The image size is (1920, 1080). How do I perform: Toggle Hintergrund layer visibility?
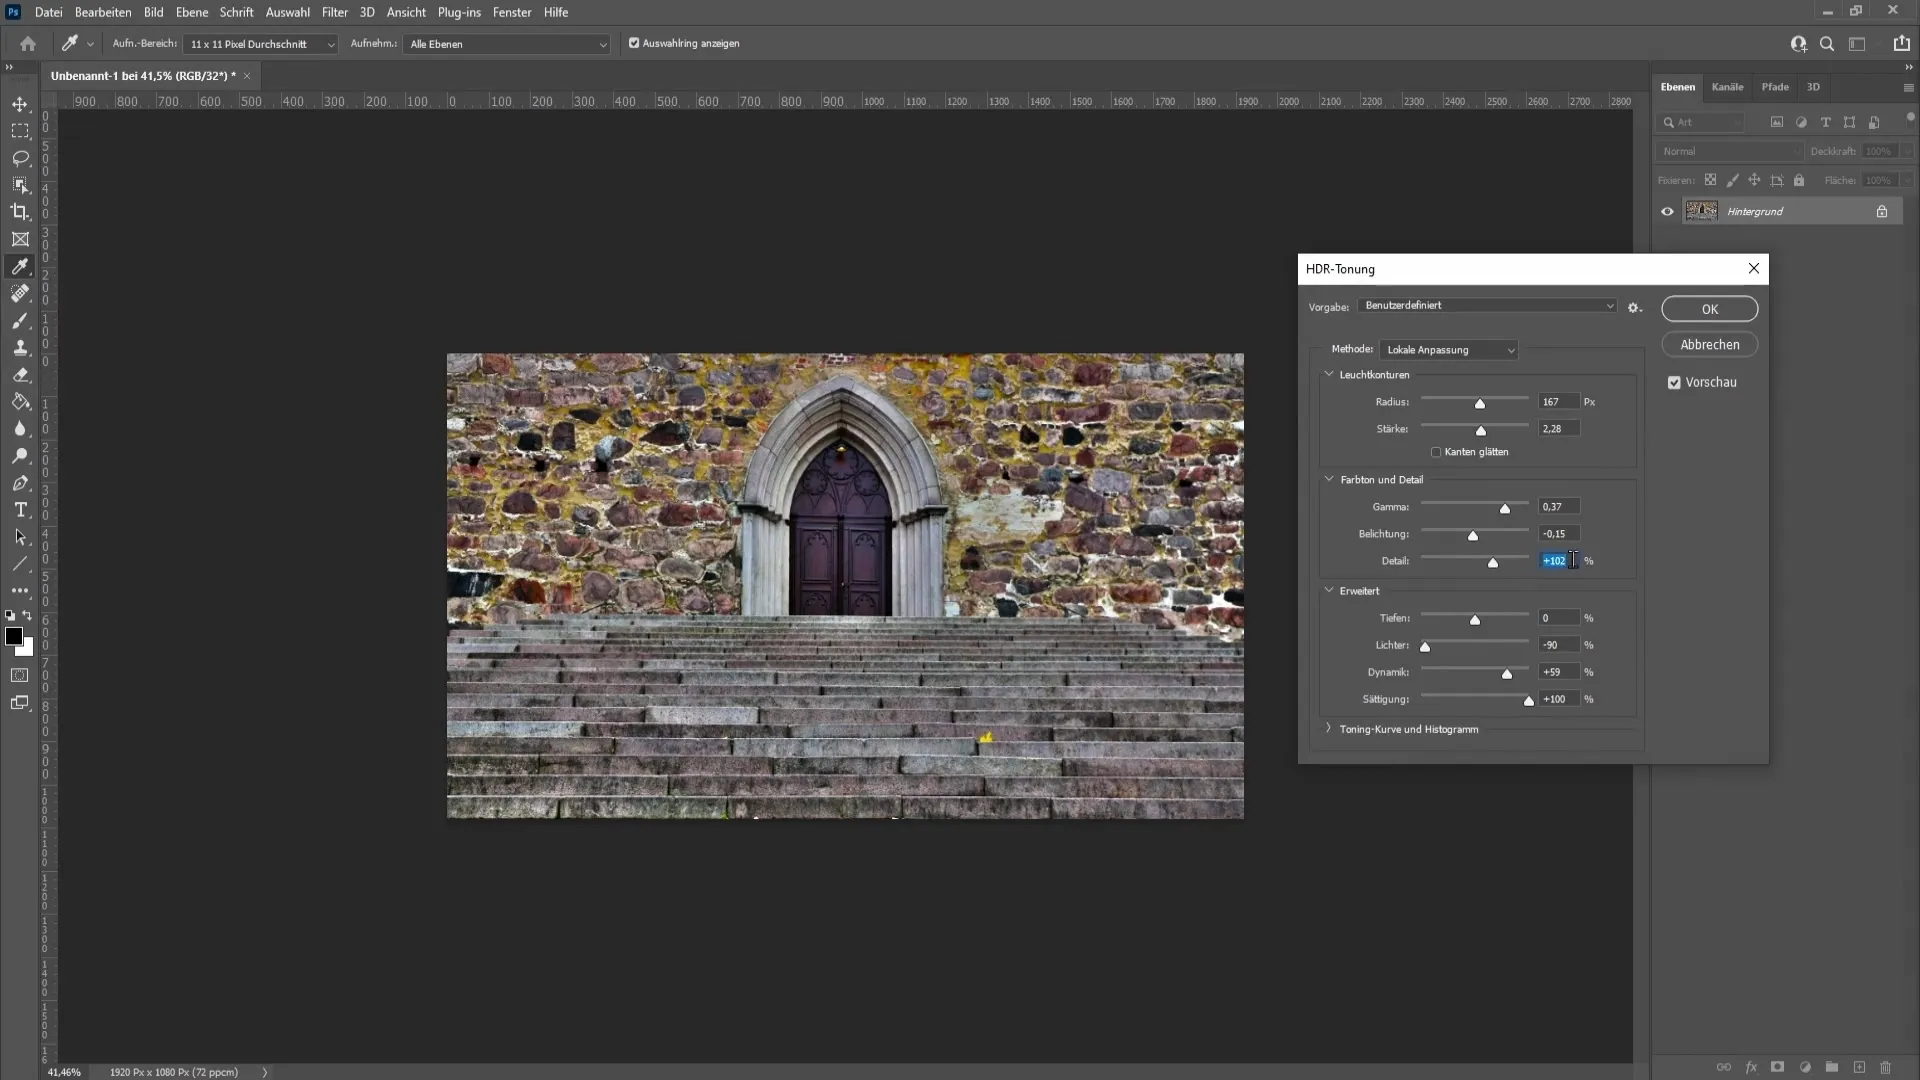coord(1668,211)
